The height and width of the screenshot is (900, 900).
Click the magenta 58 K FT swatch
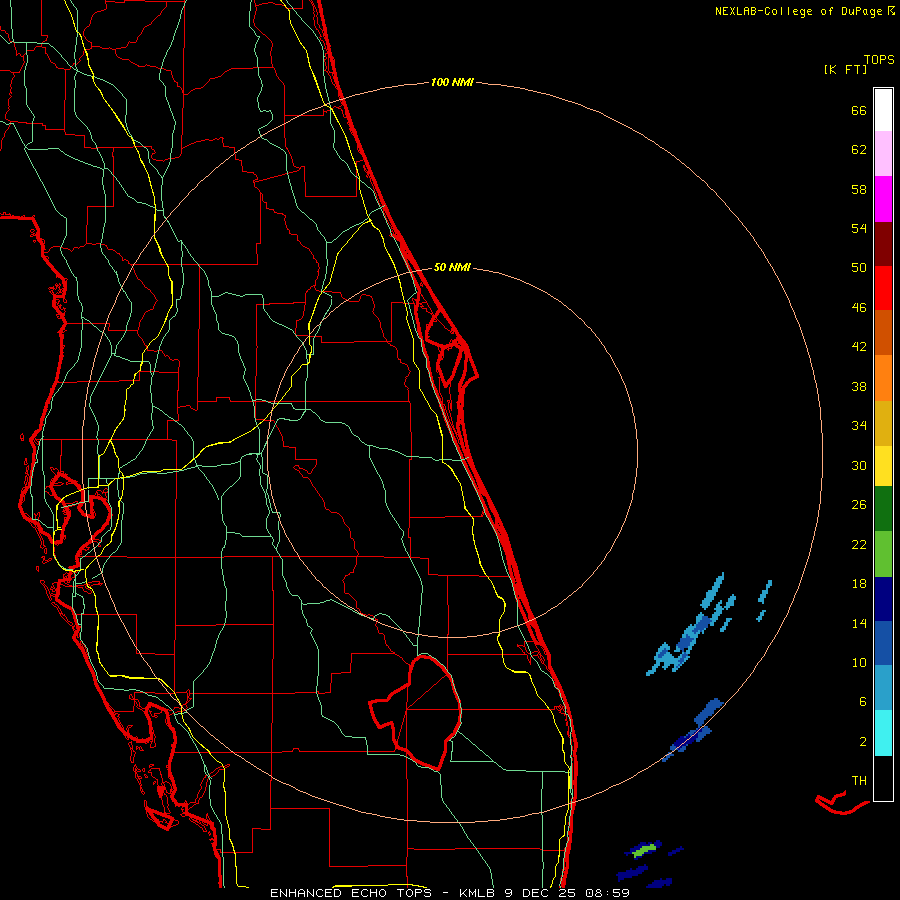(883, 199)
